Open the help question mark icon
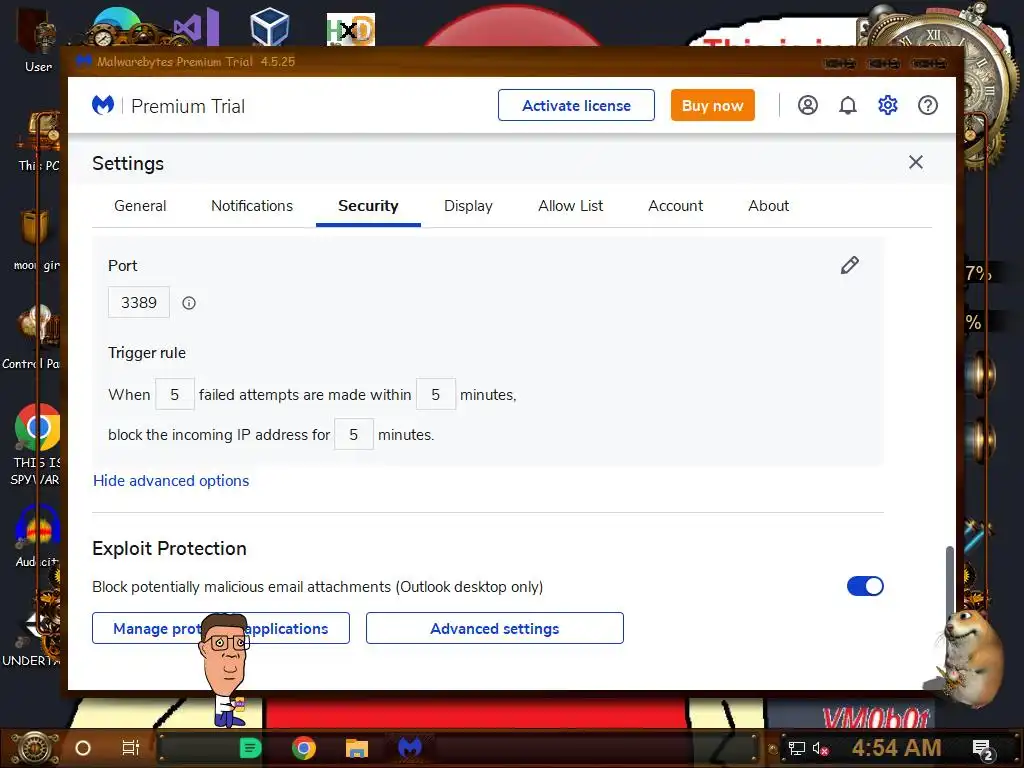The width and height of the screenshot is (1024, 768). 927,105
